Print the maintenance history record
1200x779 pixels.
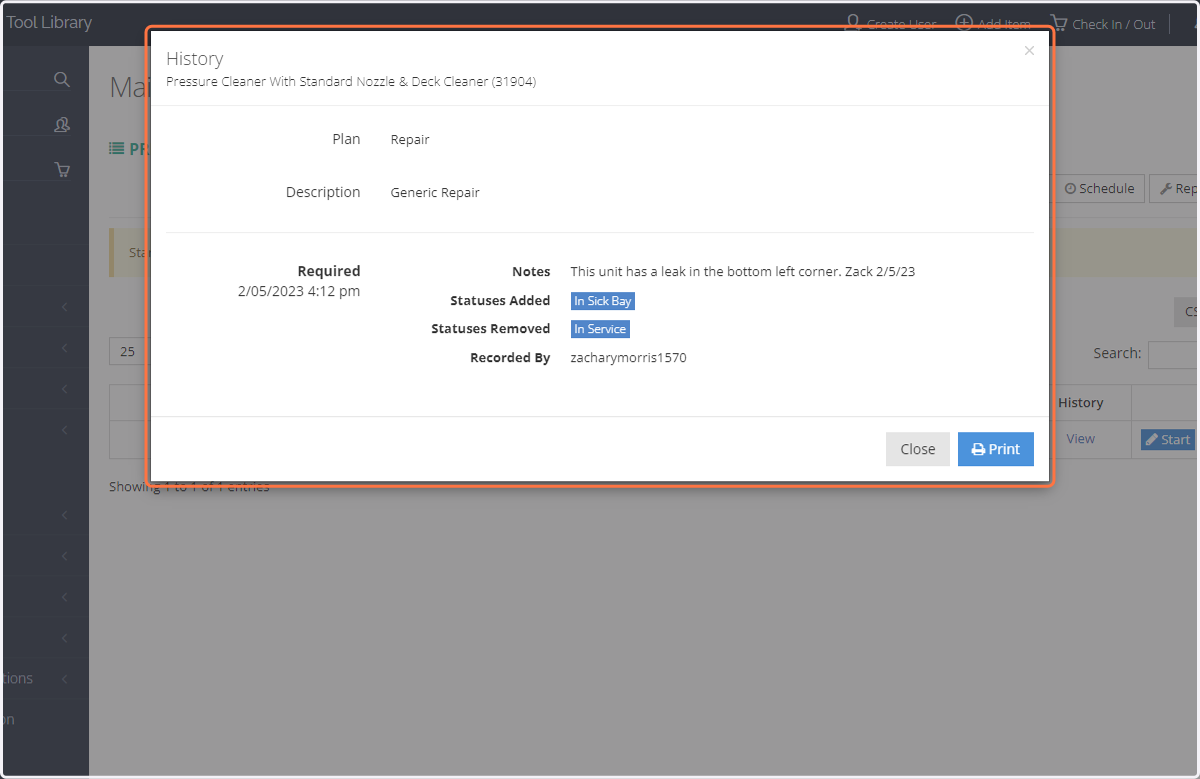[995, 449]
